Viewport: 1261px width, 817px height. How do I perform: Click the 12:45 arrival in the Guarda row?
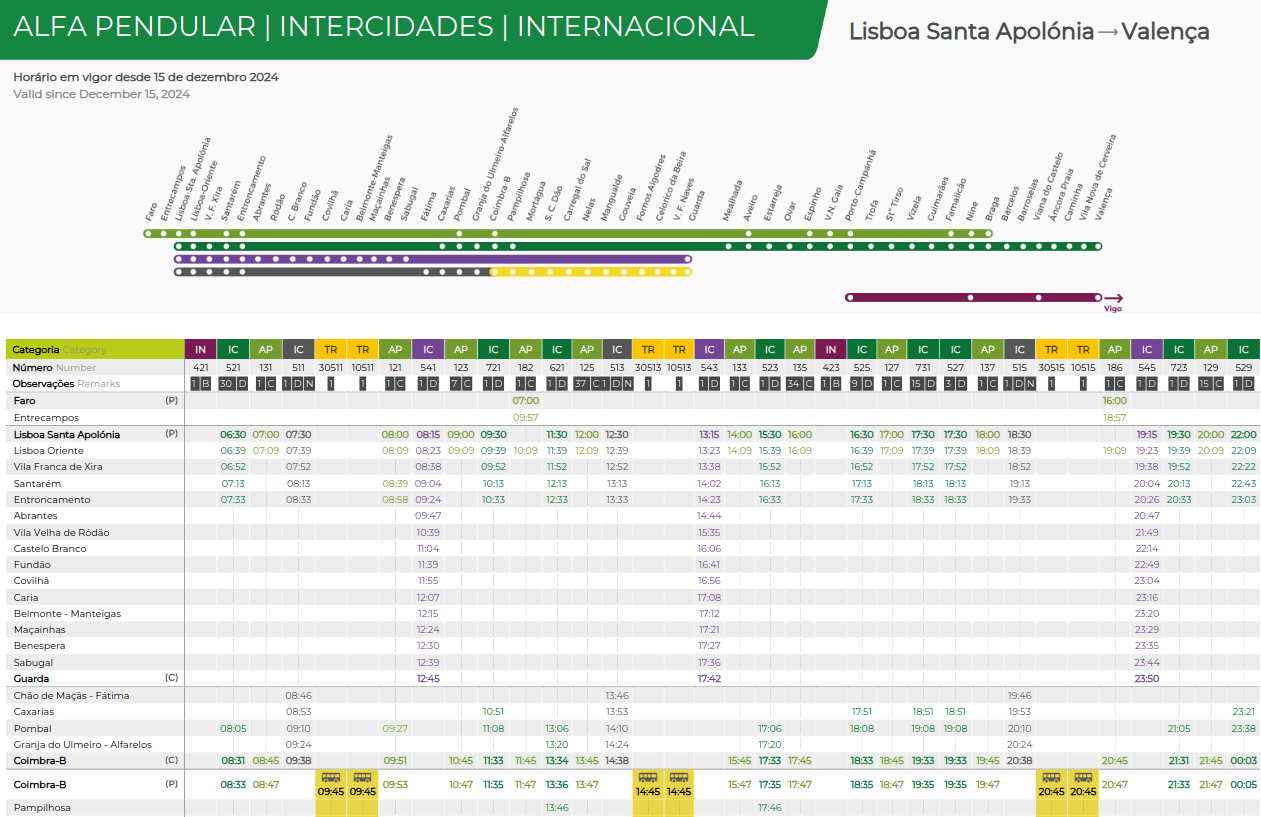[x=428, y=678]
